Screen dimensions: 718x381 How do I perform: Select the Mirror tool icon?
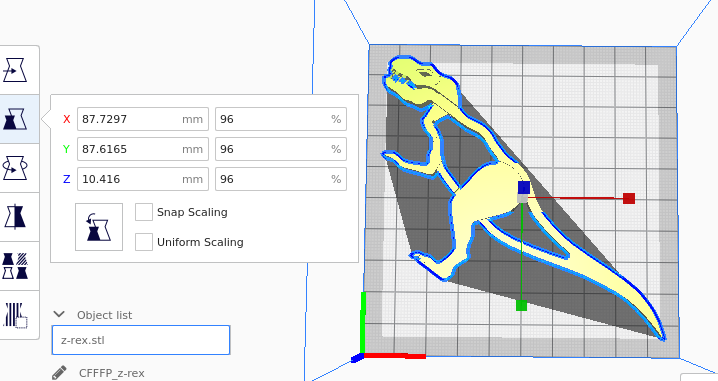coord(15,217)
